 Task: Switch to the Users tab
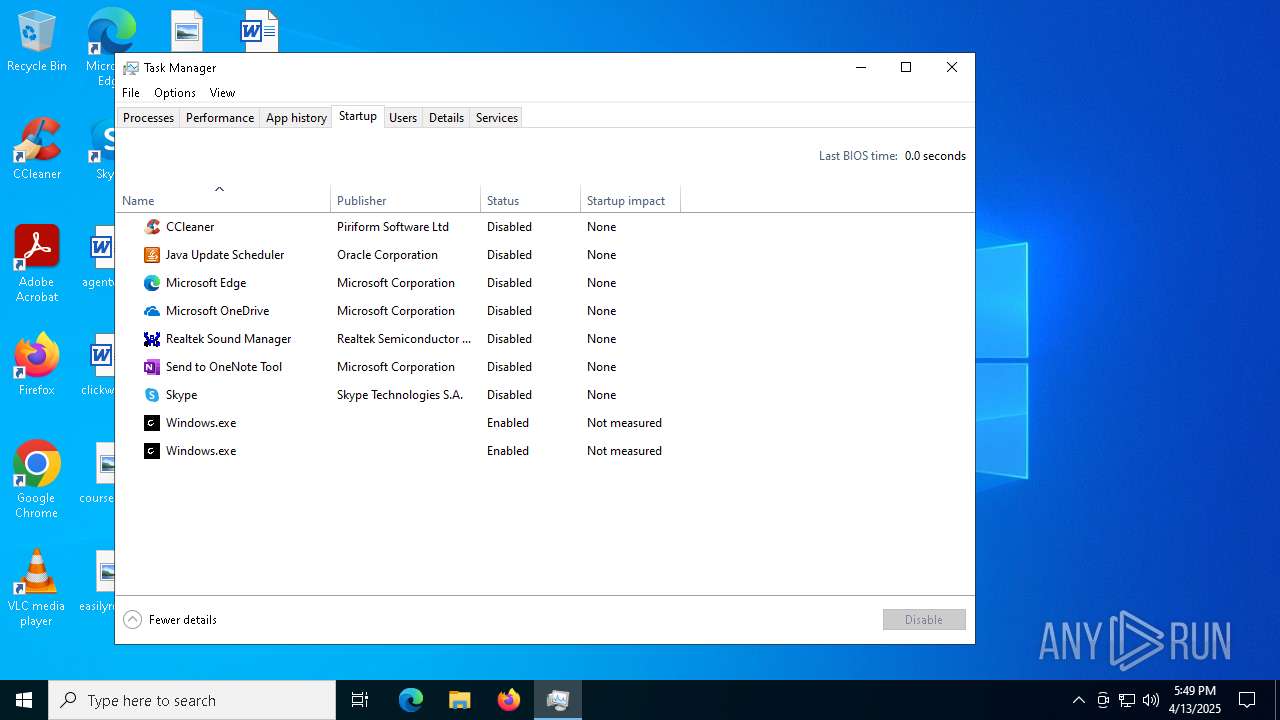click(403, 118)
